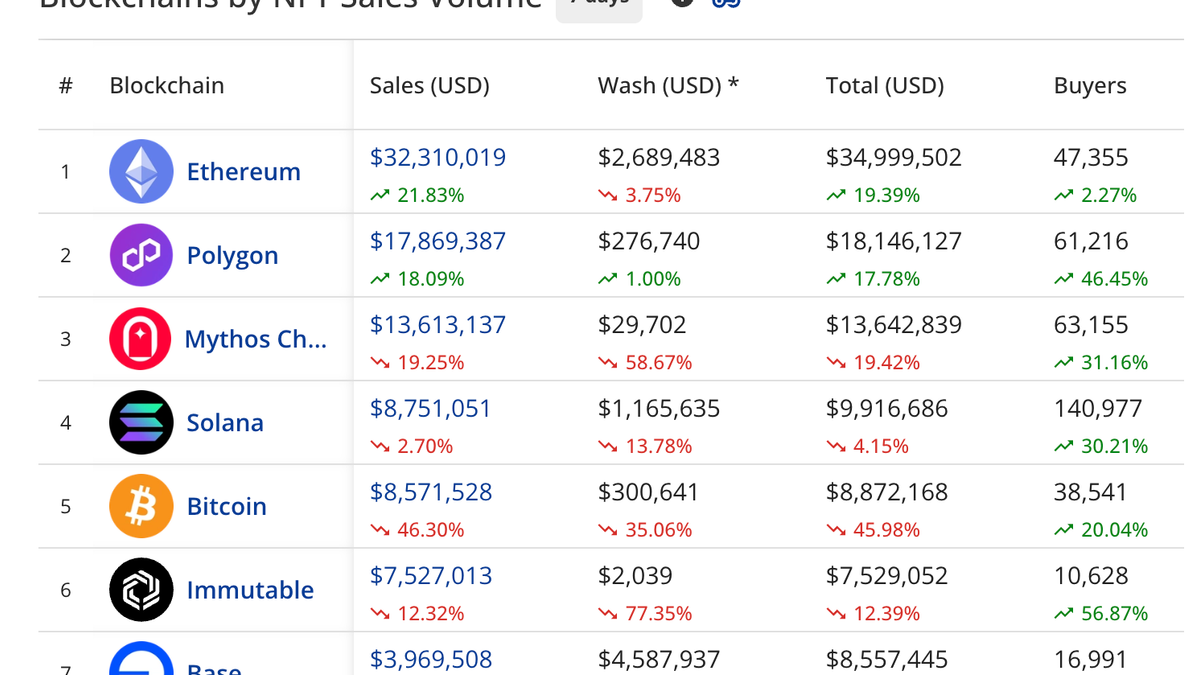Click the Solana logo icon

[x=141, y=423]
